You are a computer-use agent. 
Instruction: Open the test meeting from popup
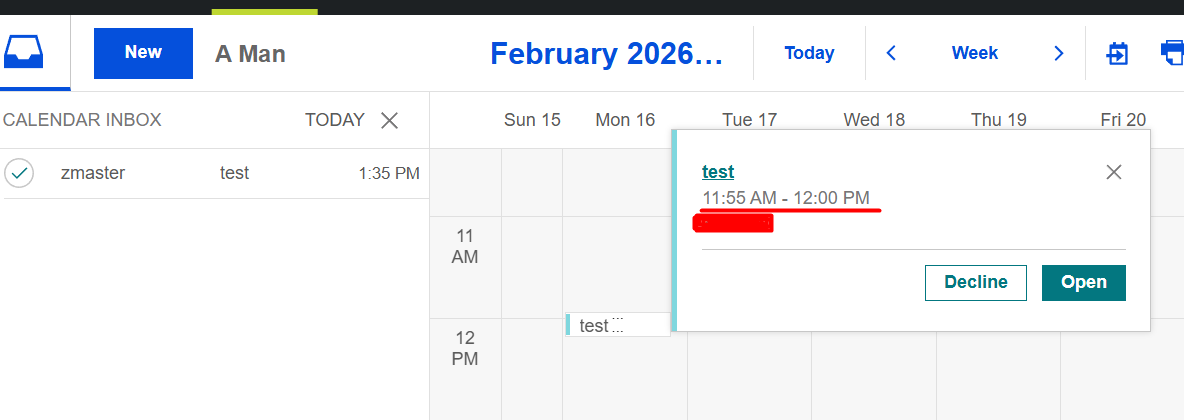pyautogui.click(x=1083, y=282)
